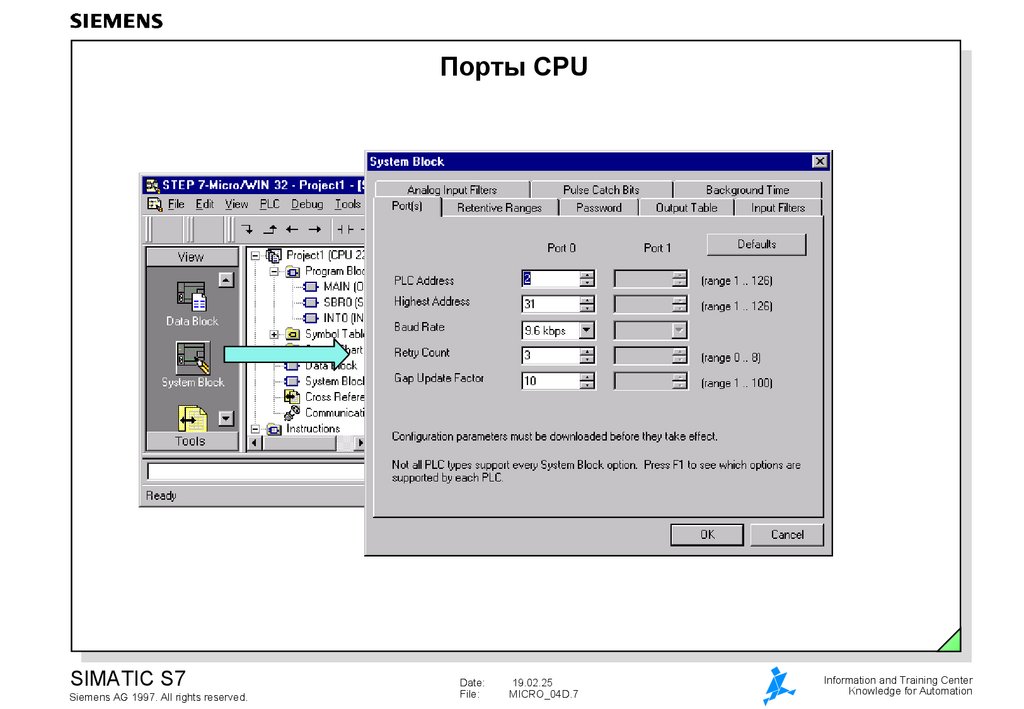This screenshot has height=709, width=1024.
Task: Open the disabled Port 1 Baud Rate dropdown
Action: [679, 330]
